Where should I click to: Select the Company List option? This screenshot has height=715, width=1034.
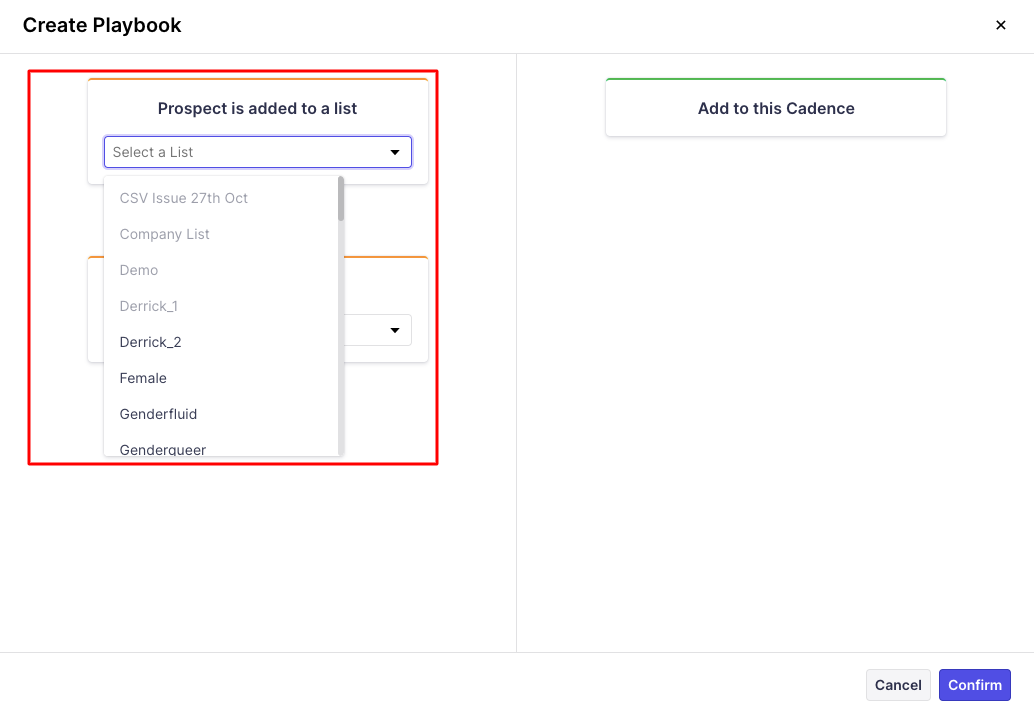tap(165, 234)
